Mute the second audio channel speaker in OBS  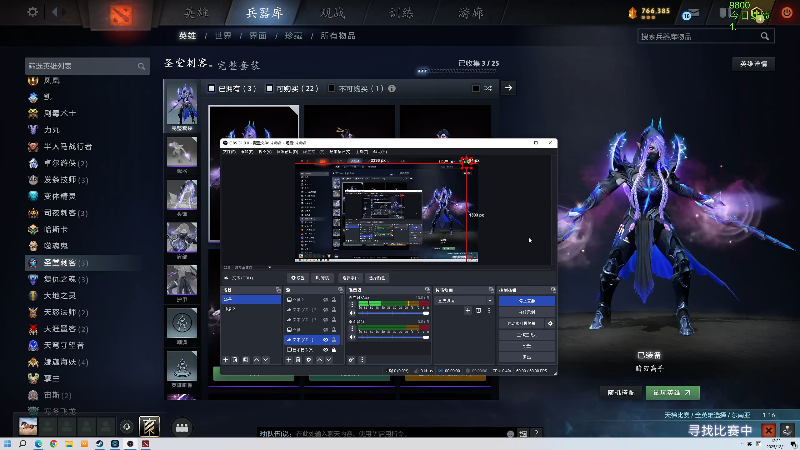click(352, 337)
